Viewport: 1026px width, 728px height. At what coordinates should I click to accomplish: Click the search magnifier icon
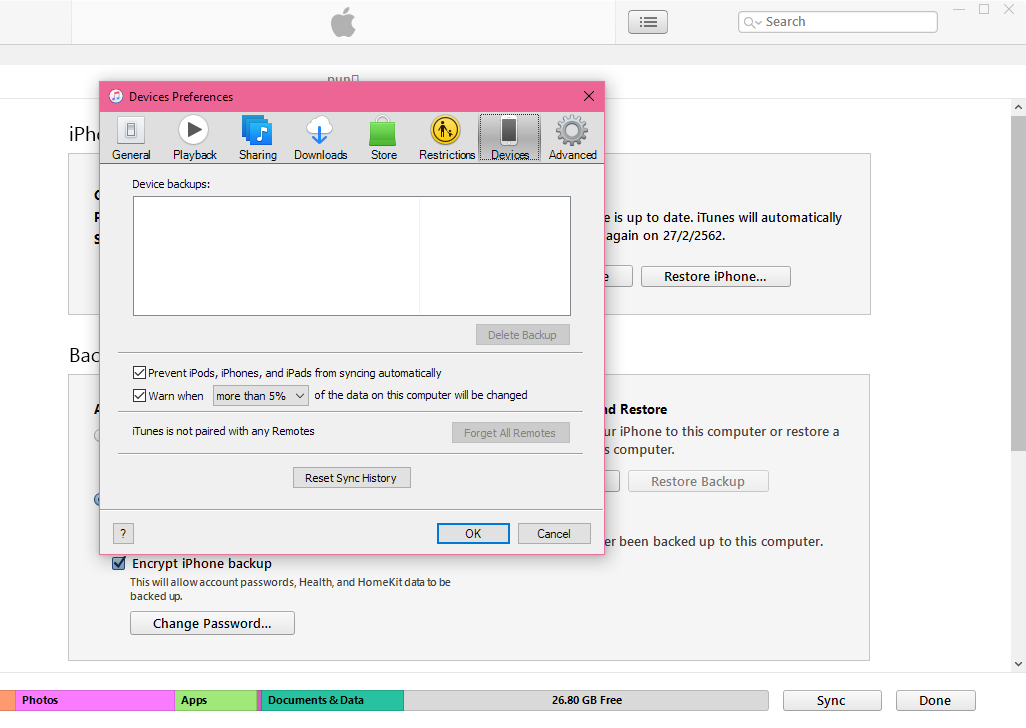pyautogui.click(x=750, y=22)
